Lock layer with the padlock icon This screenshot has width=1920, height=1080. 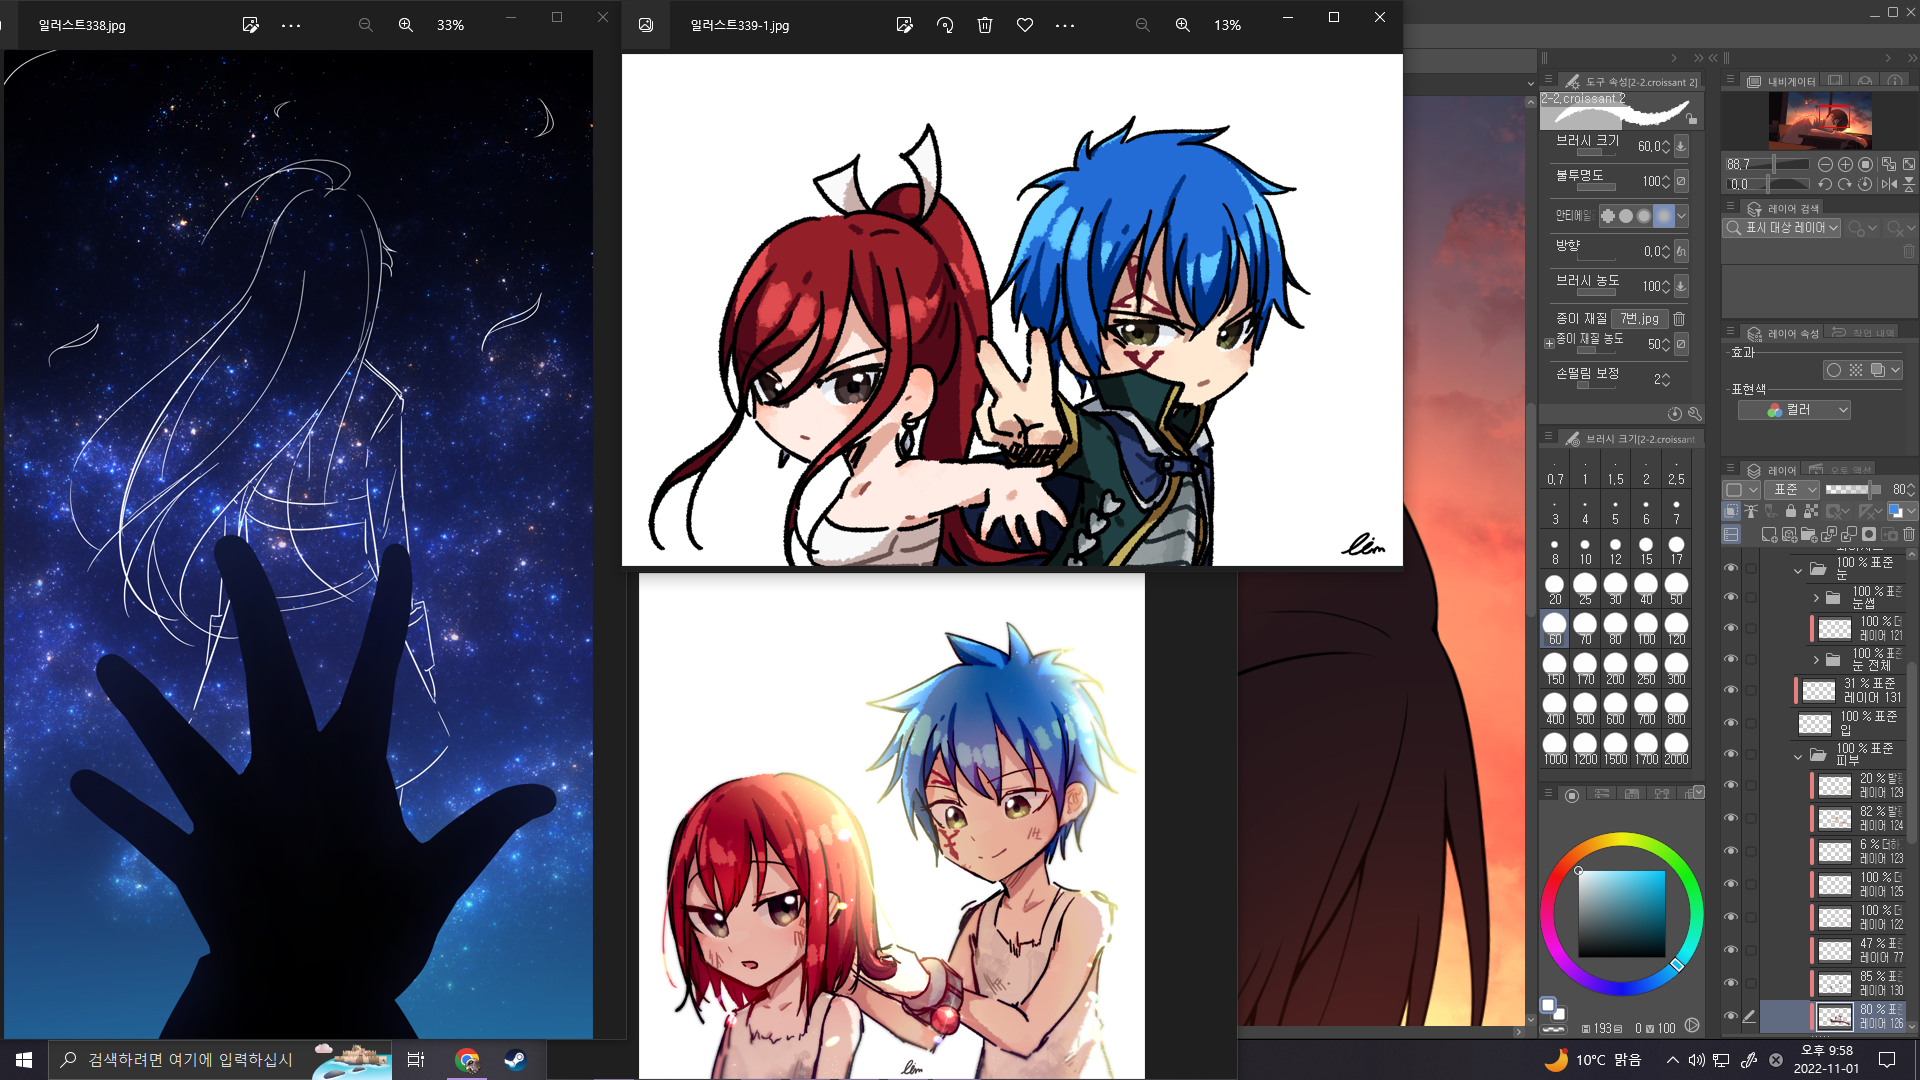point(1791,511)
